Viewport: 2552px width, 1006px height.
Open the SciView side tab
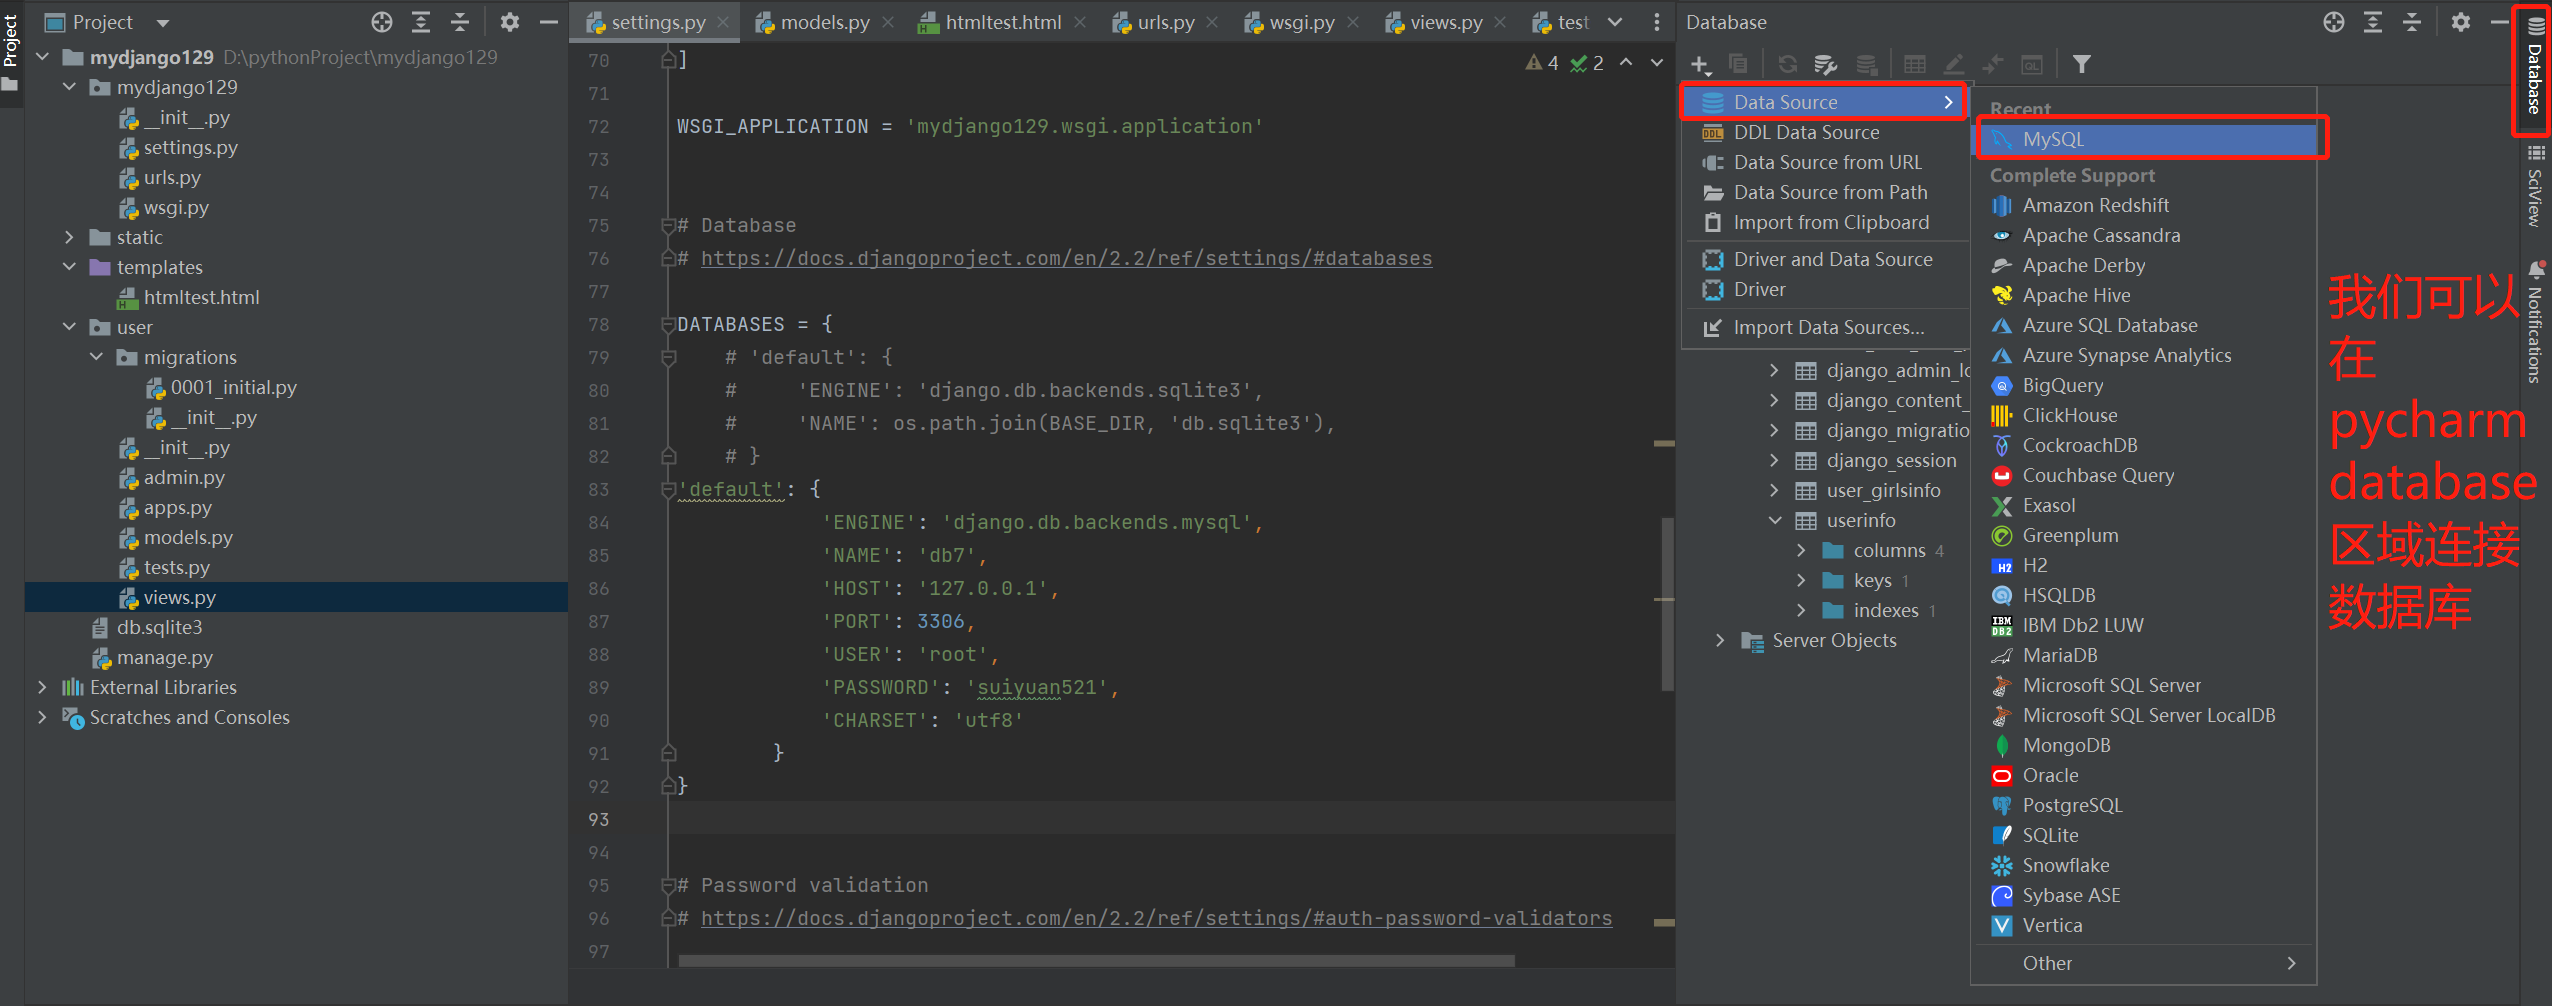point(2534,186)
